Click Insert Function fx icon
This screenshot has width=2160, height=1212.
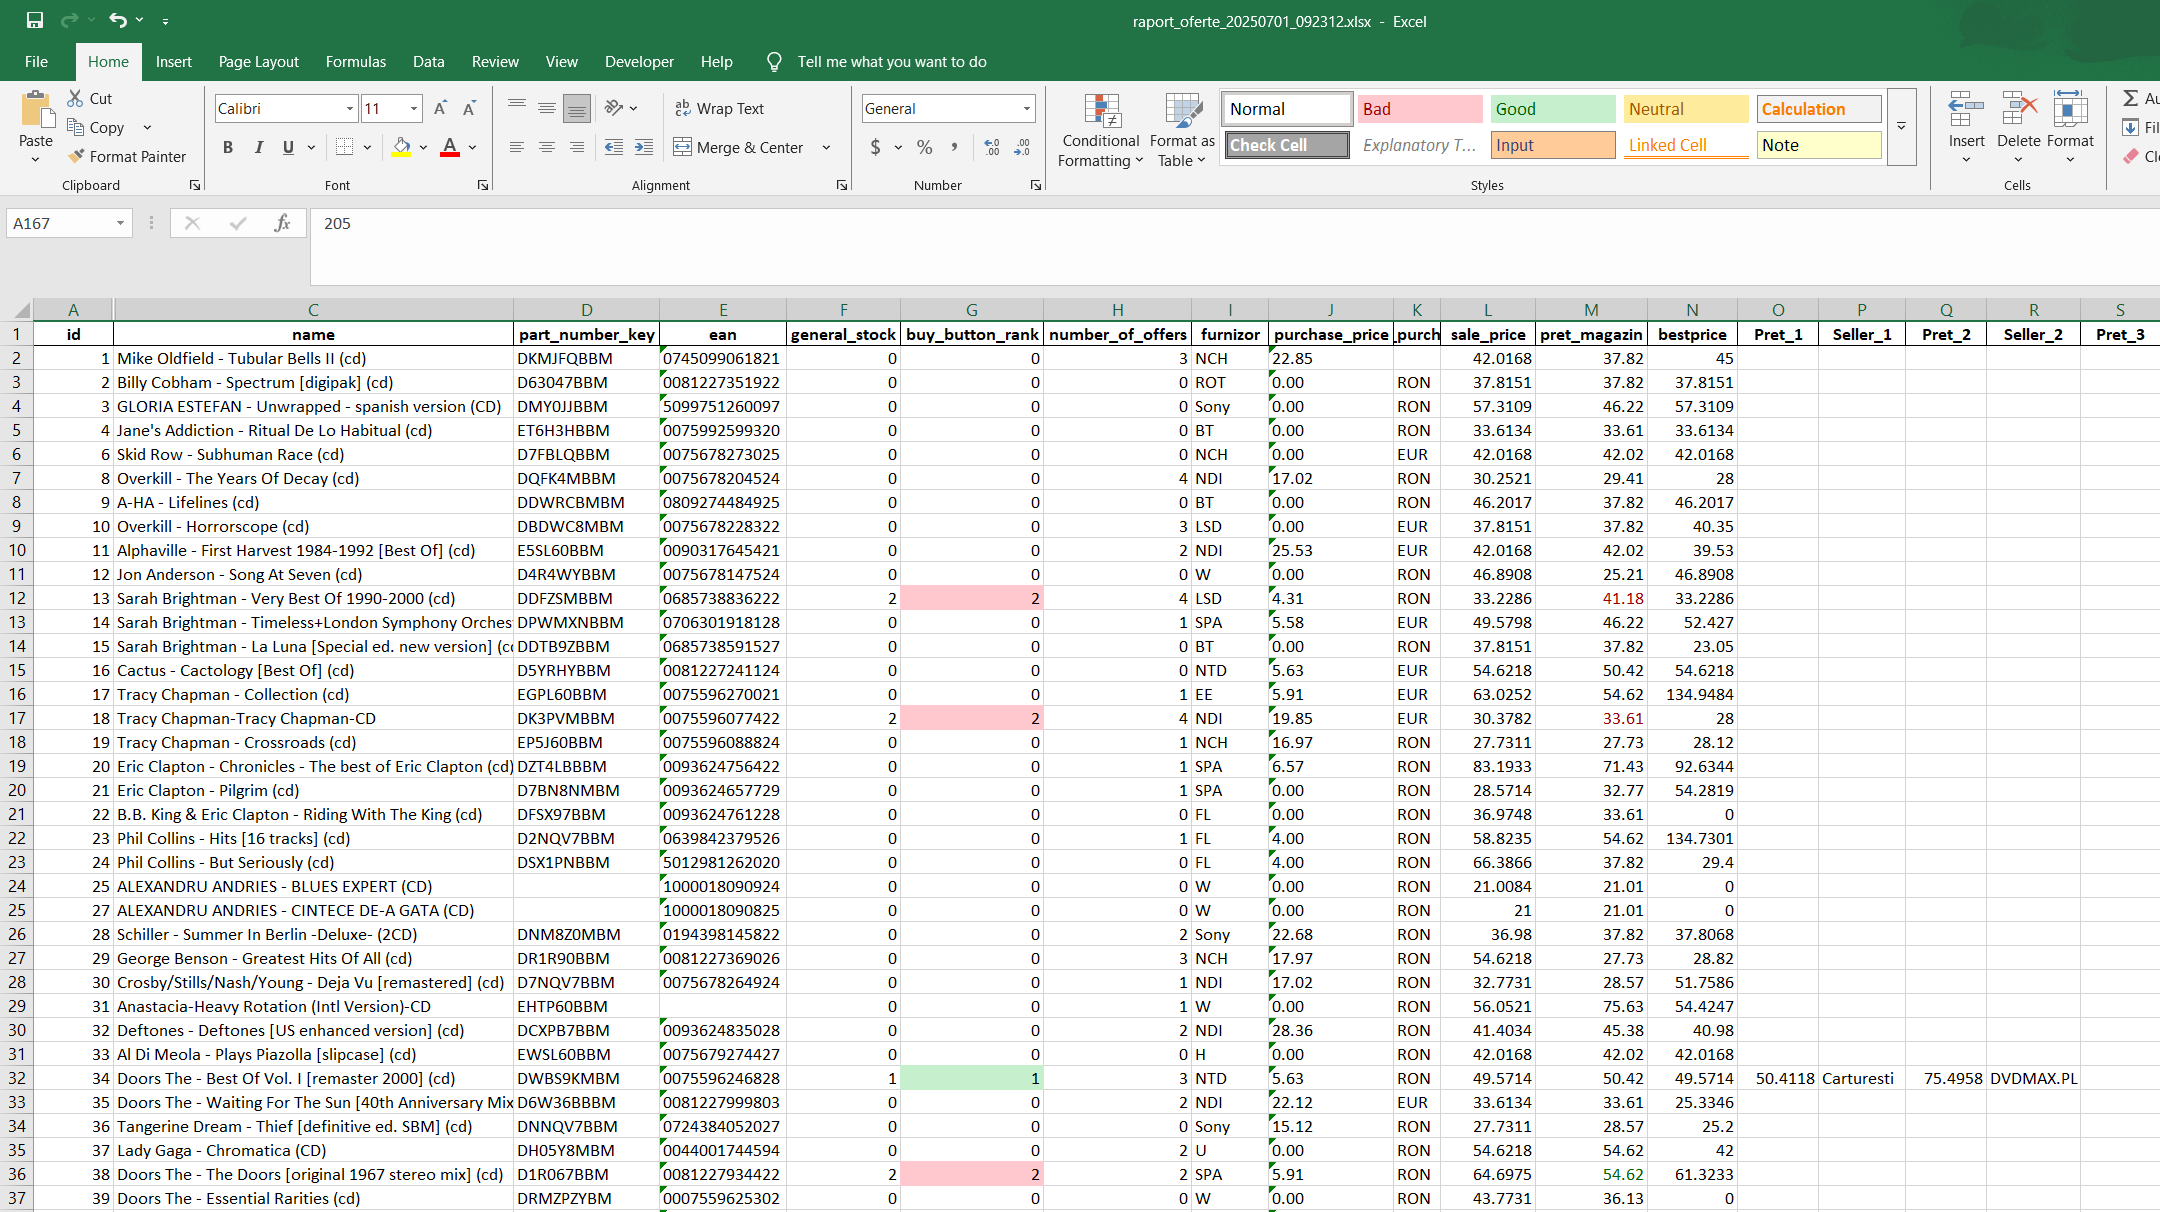(x=282, y=223)
